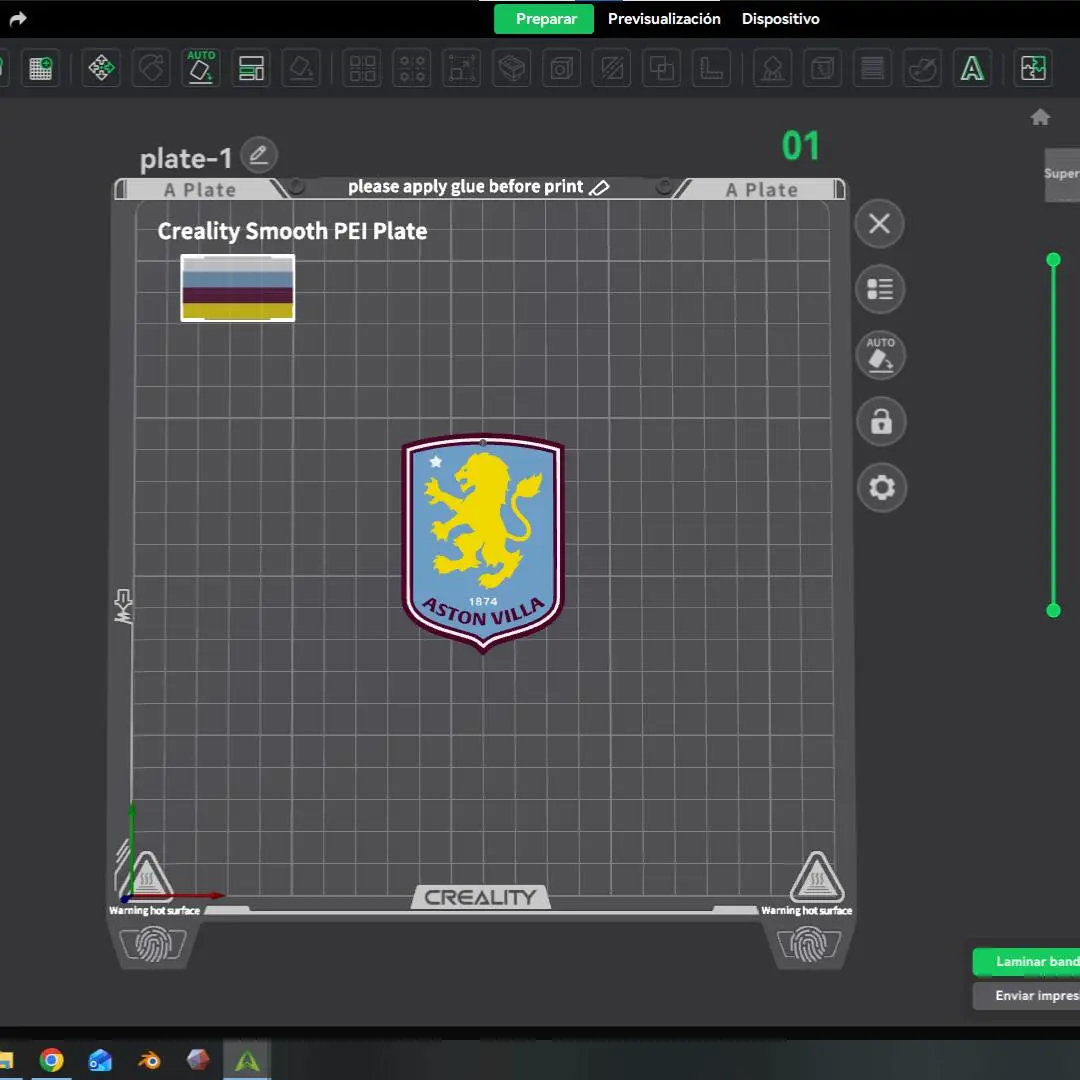Auto orient objects on this plate
This screenshot has height=1080, width=1080.
point(880,355)
